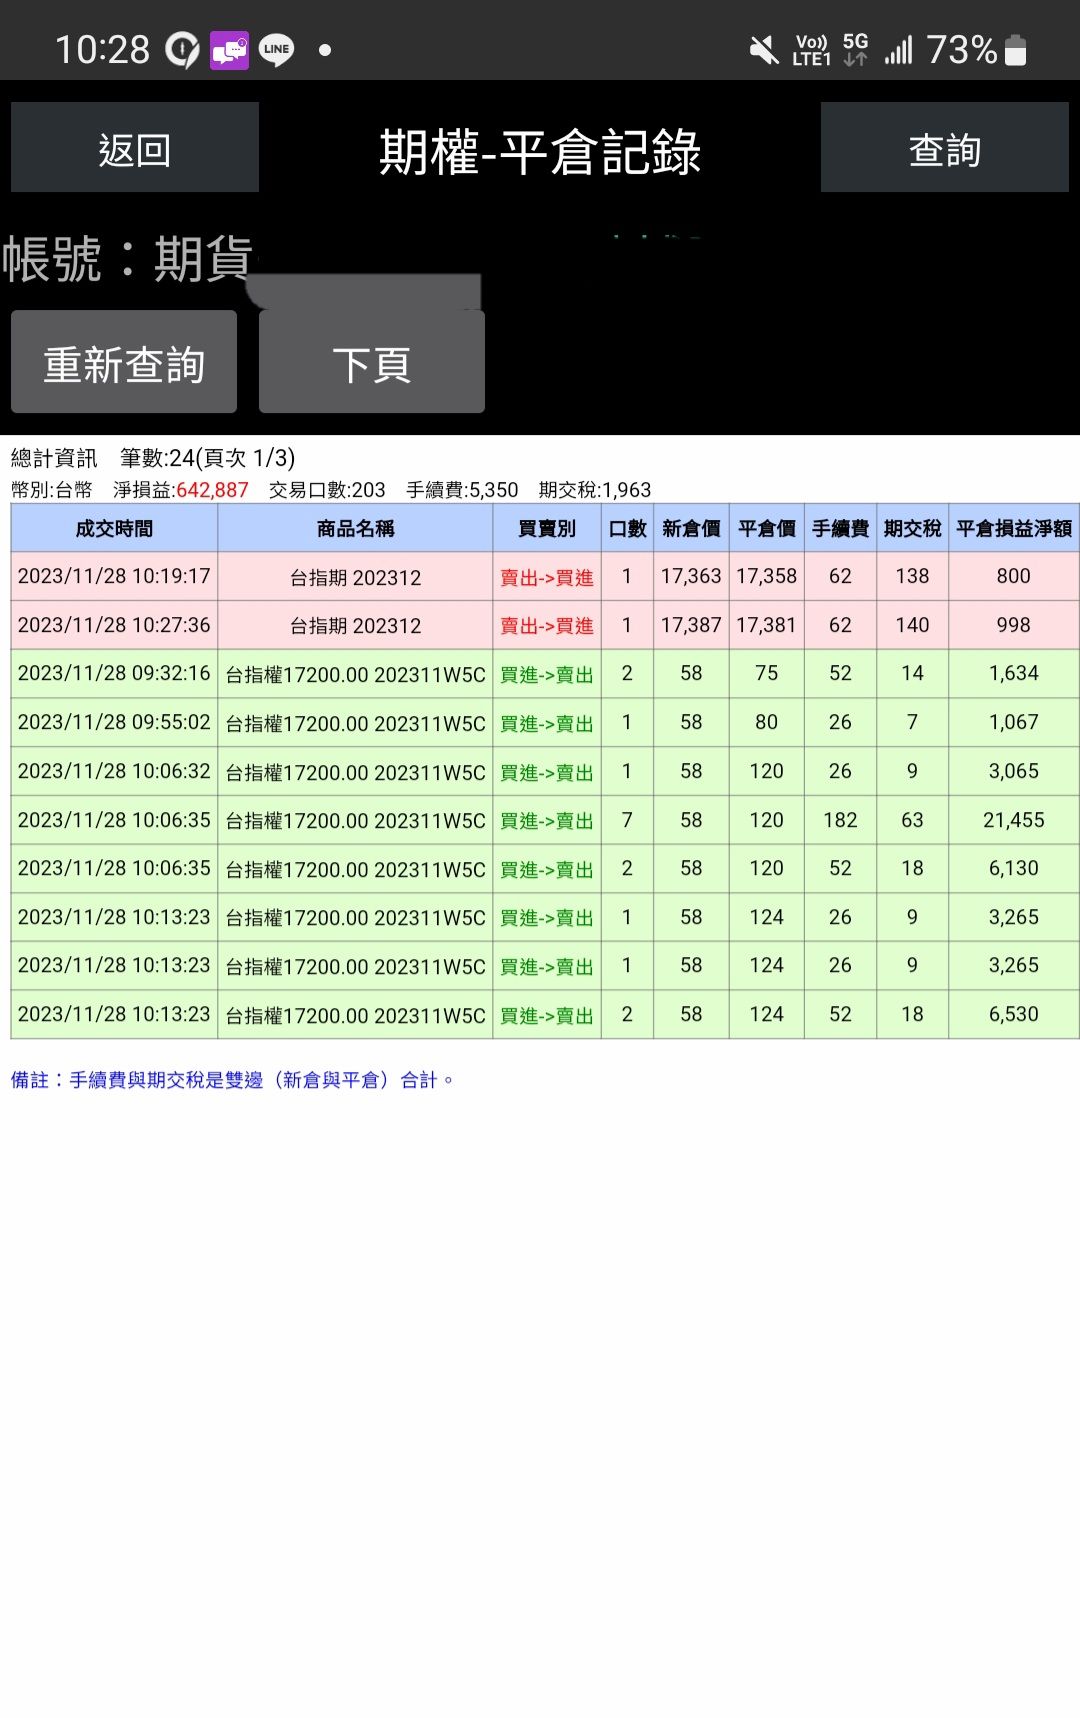This screenshot has height=1718, width=1080.
Task: Tap 台指期 202312 in 10:19:17 row
Action: point(355,577)
